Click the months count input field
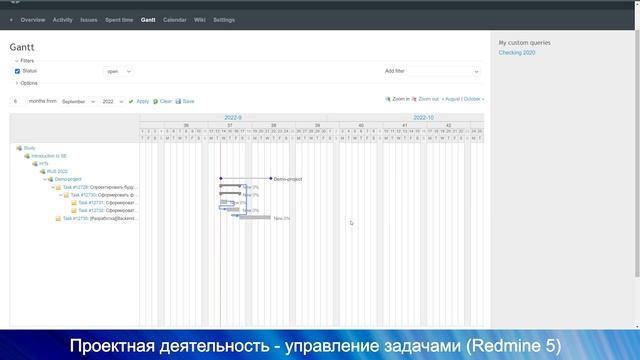The height and width of the screenshot is (360, 640). (18, 101)
